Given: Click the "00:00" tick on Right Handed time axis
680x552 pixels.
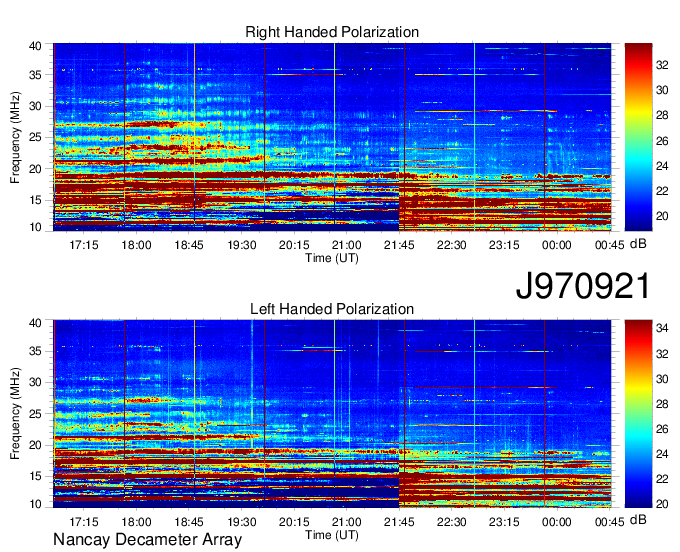Looking at the screenshot, I should pos(556,245).
